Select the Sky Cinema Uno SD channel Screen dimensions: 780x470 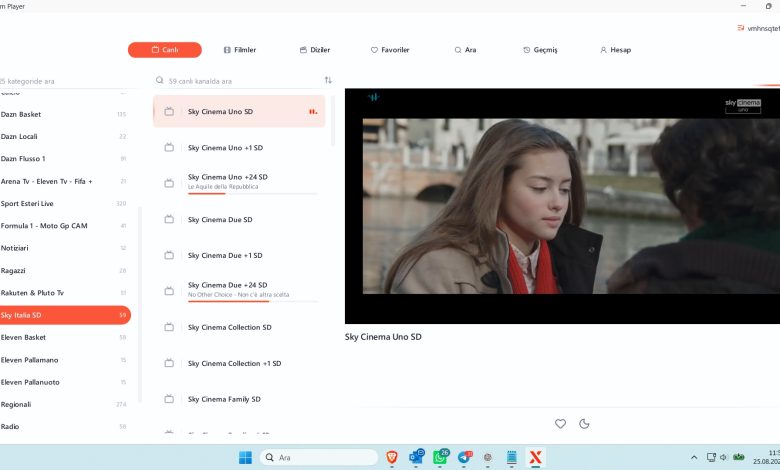coord(239,111)
